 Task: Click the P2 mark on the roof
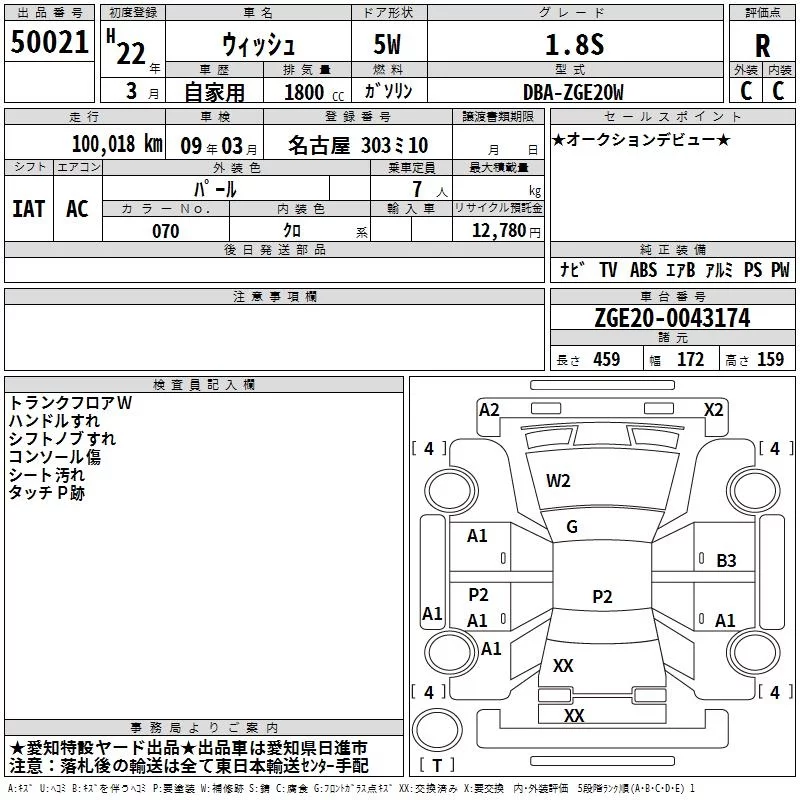point(602,596)
